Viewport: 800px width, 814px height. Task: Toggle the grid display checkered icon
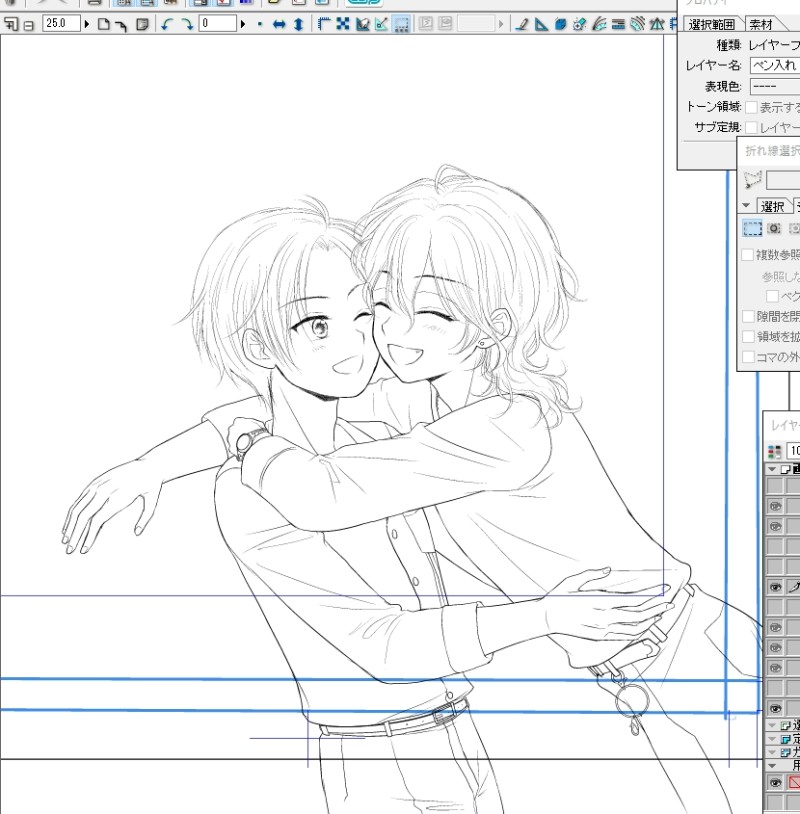pyautogui.click(x=343, y=24)
